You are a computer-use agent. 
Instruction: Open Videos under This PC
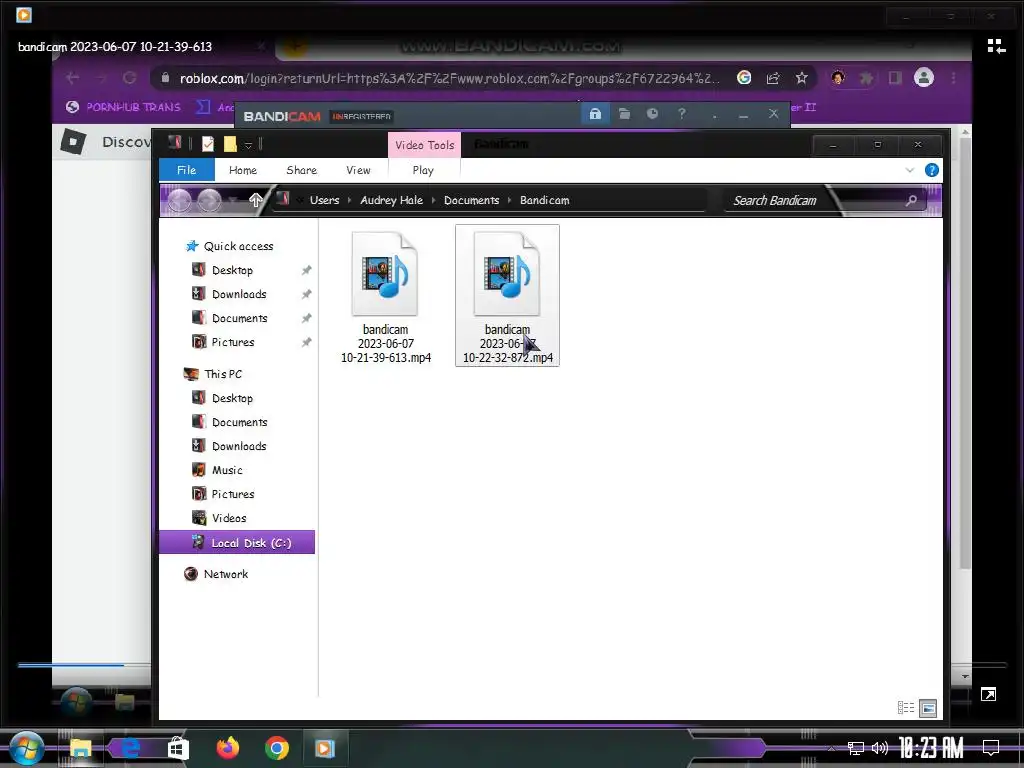coord(229,519)
